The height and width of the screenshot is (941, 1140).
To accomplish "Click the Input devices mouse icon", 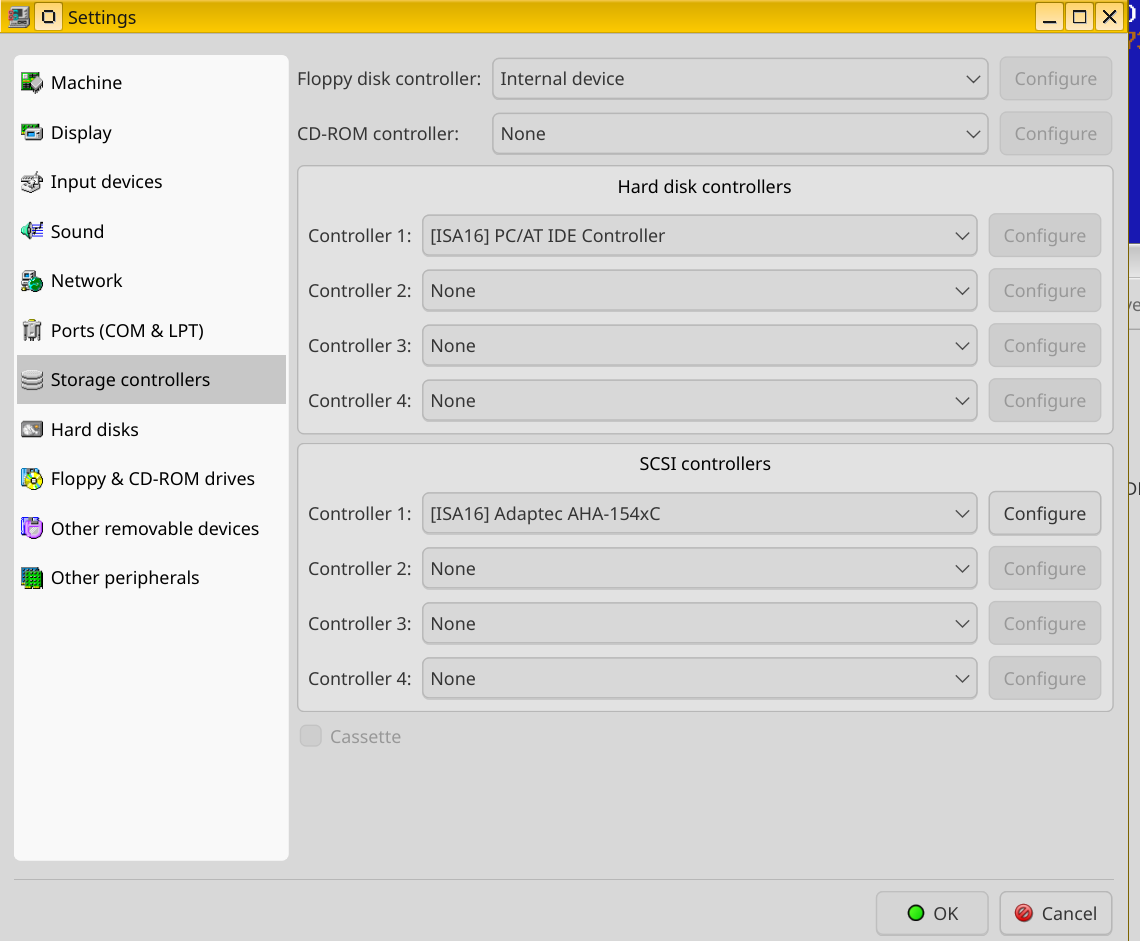I will tap(32, 182).
